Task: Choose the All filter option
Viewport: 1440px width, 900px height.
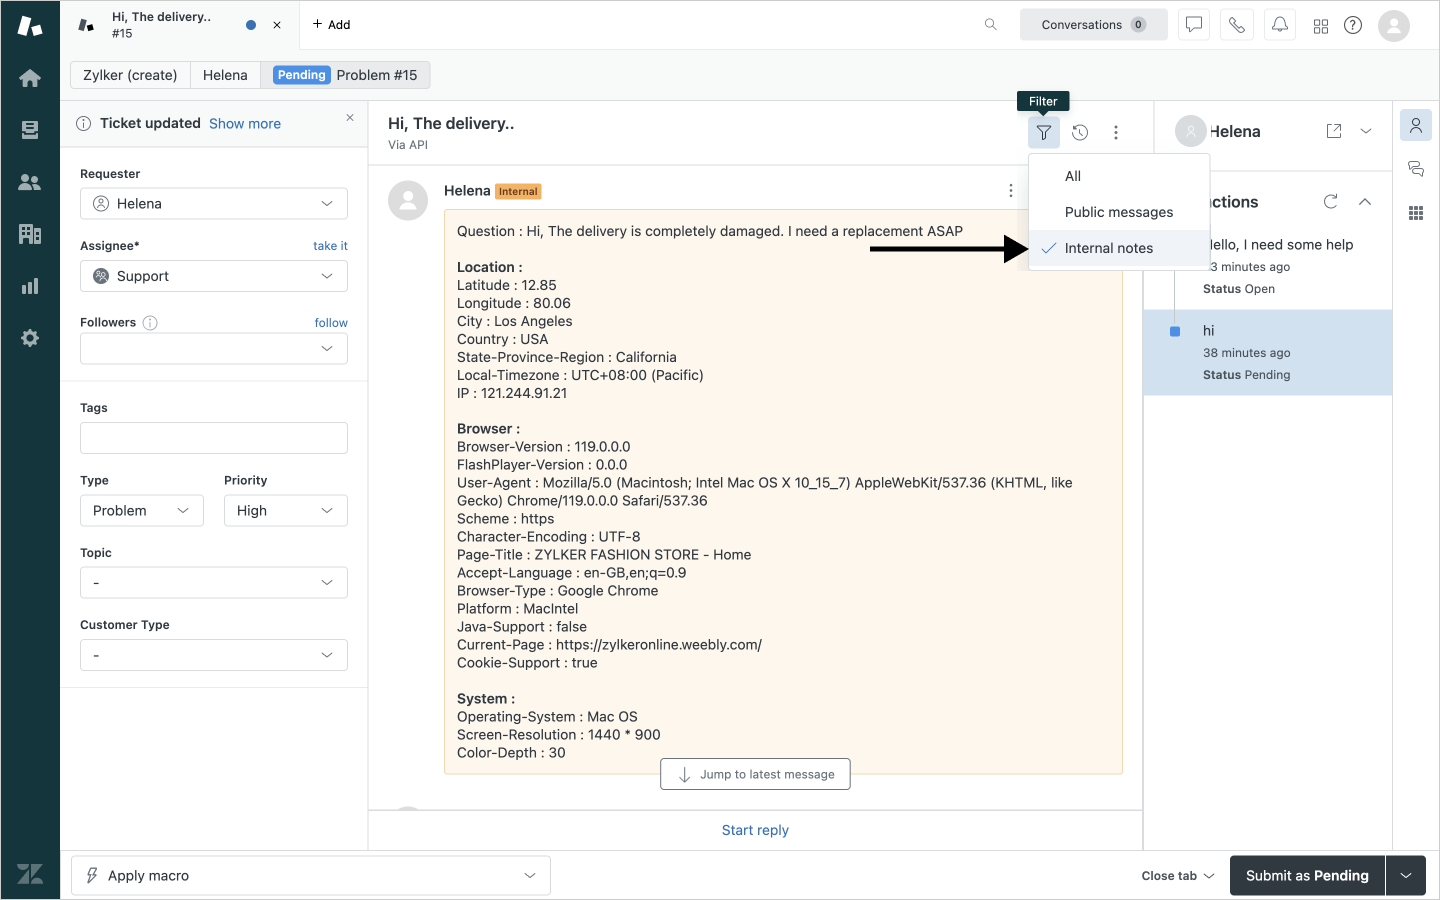Action: tap(1073, 176)
